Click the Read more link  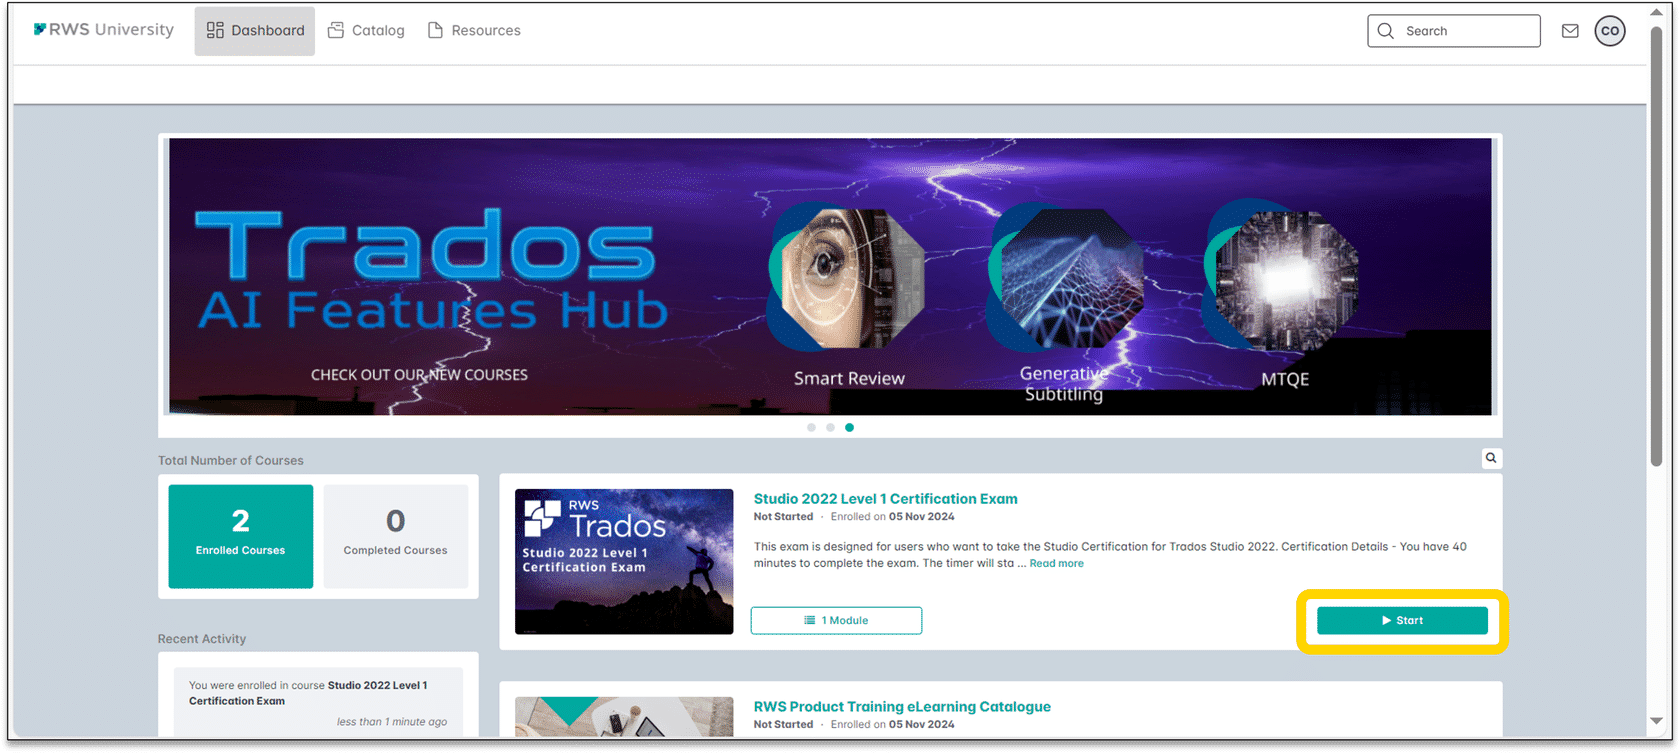(x=1057, y=564)
